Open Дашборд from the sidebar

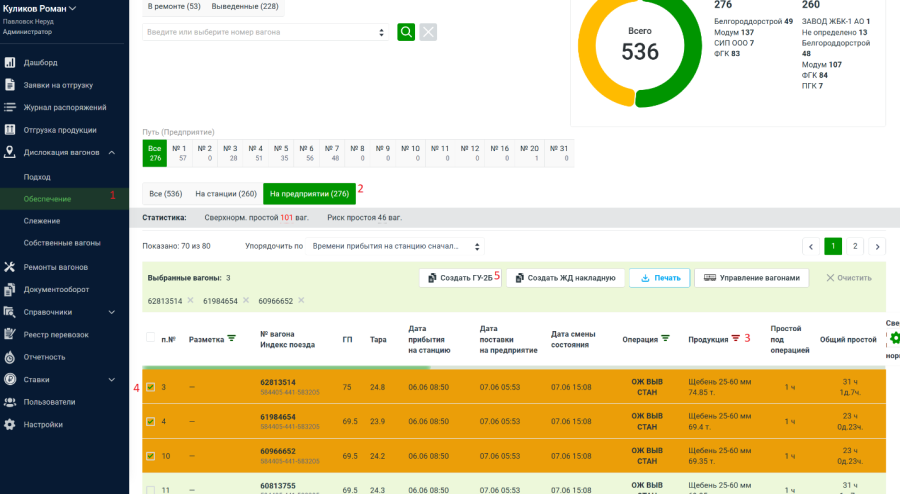pyautogui.click(x=41, y=62)
